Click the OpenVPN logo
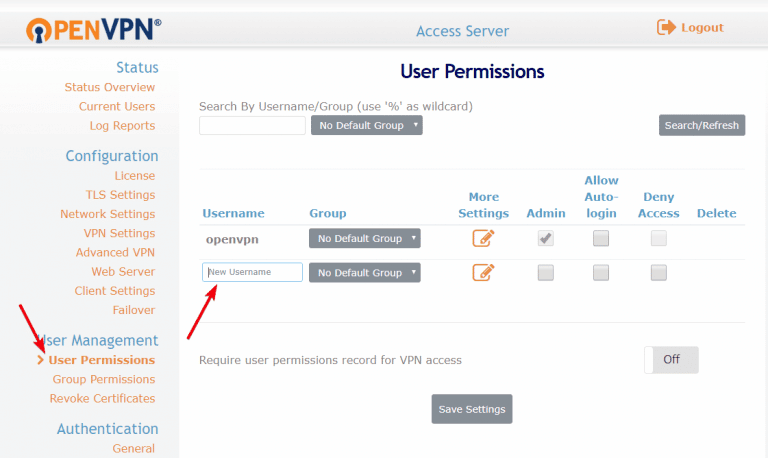The width and height of the screenshot is (768, 458). tap(94, 29)
